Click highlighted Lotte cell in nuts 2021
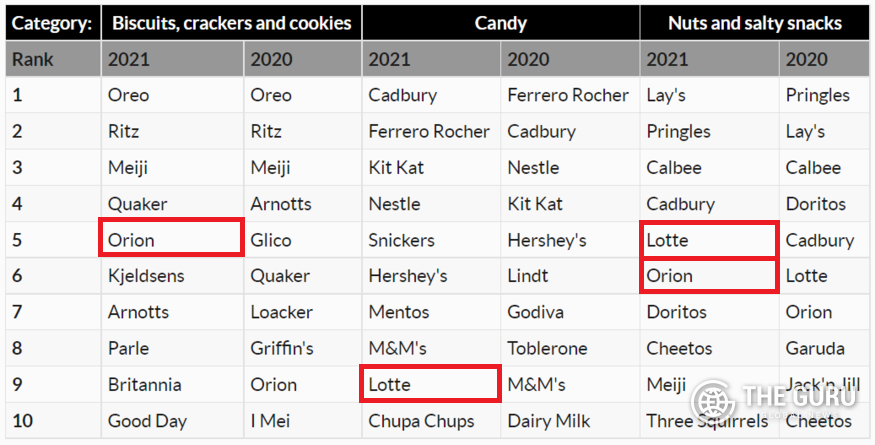Image resolution: width=875 pixels, height=445 pixels. pos(709,239)
